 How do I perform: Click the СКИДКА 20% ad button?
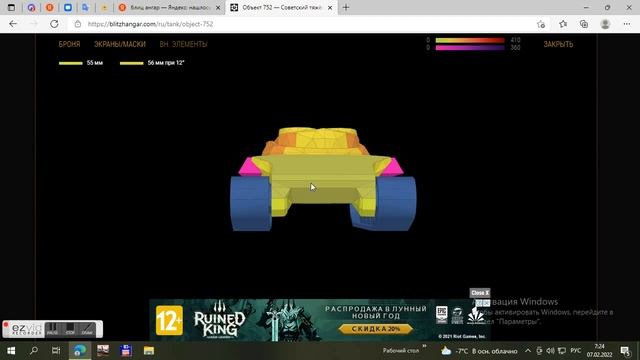pyautogui.click(x=376, y=329)
